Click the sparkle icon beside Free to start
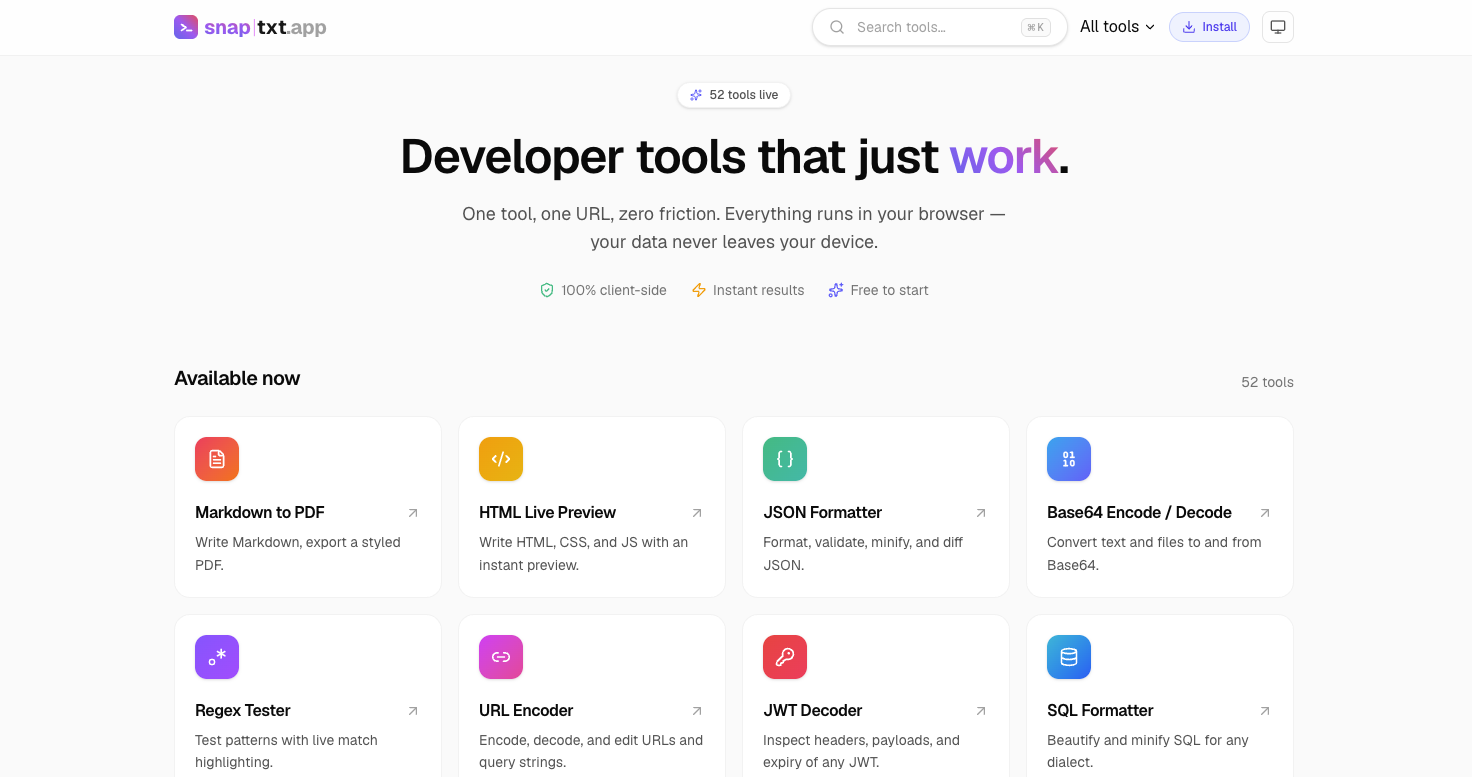Screen dimensions: 1472x777 click(x=836, y=290)
